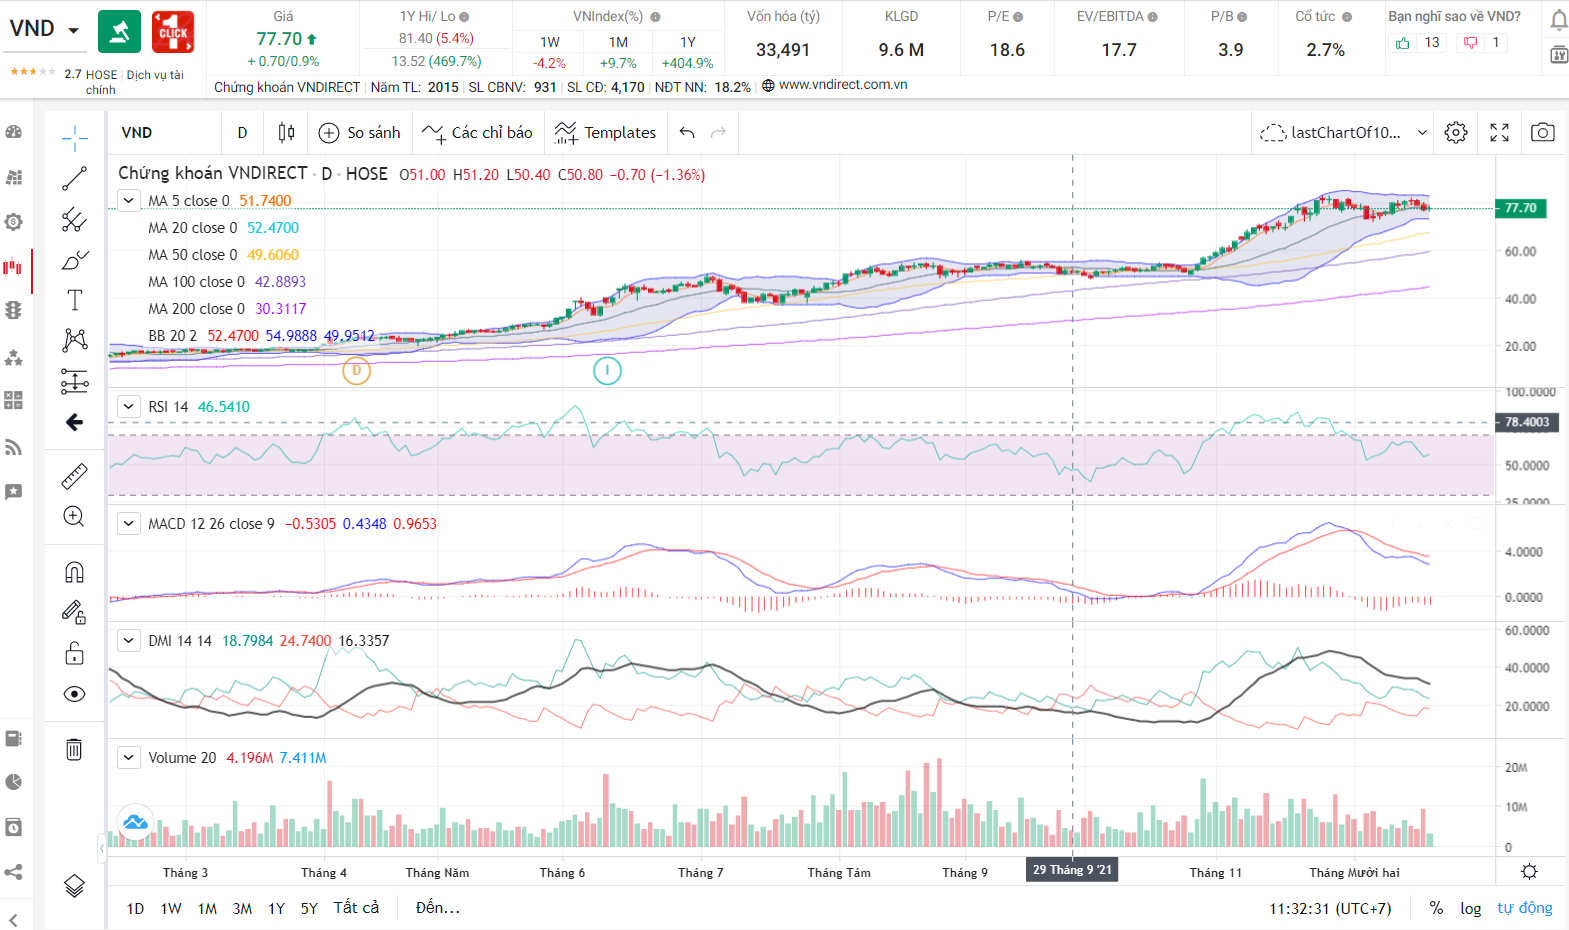
Task: Select the 1W time range
Action: [171, 908]
